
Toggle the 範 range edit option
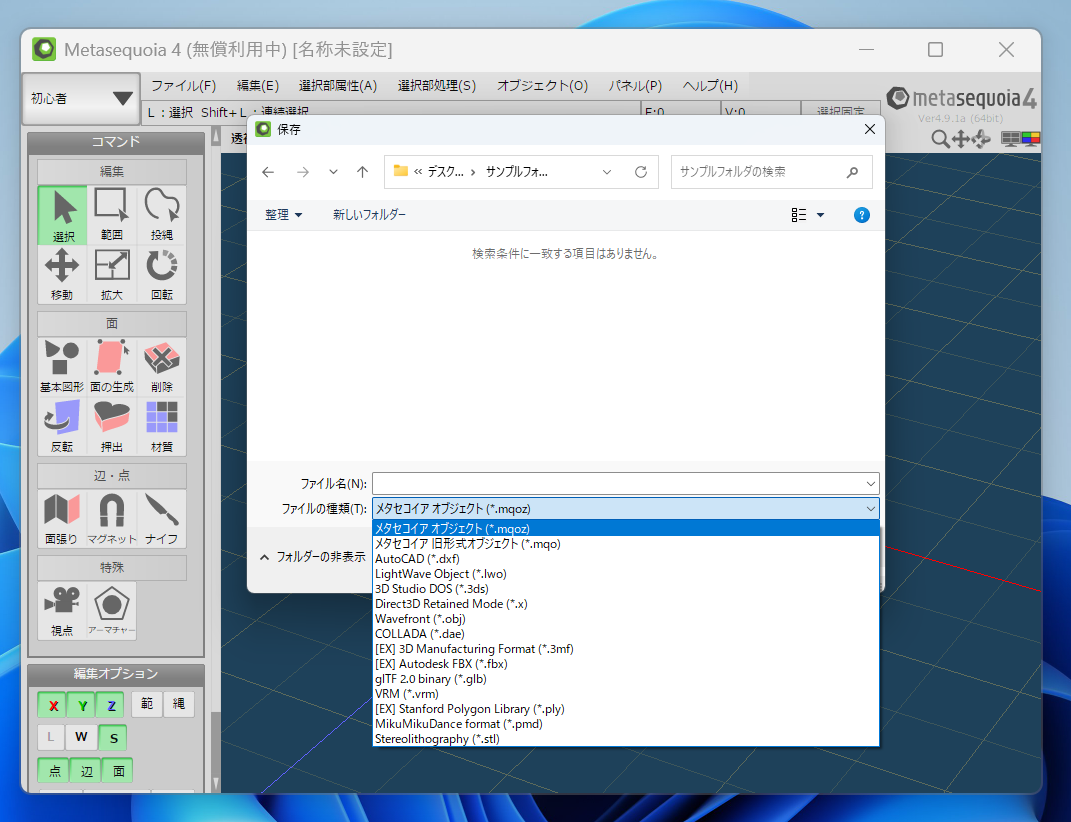click(x=147, y=704)
